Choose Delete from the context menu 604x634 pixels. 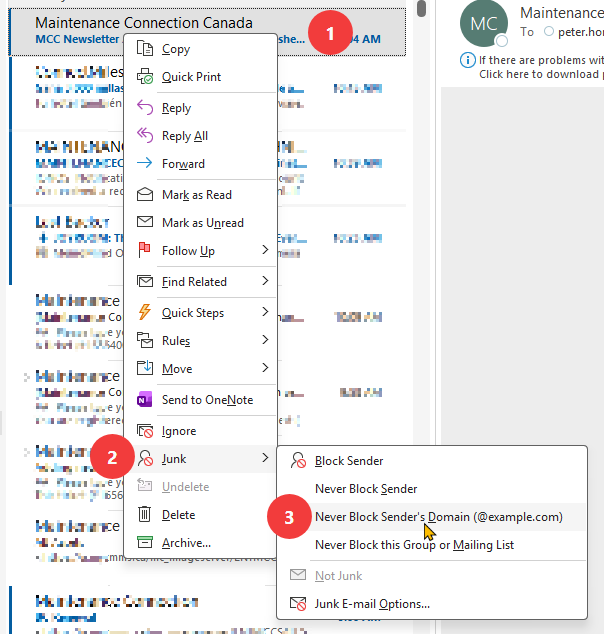201,515
